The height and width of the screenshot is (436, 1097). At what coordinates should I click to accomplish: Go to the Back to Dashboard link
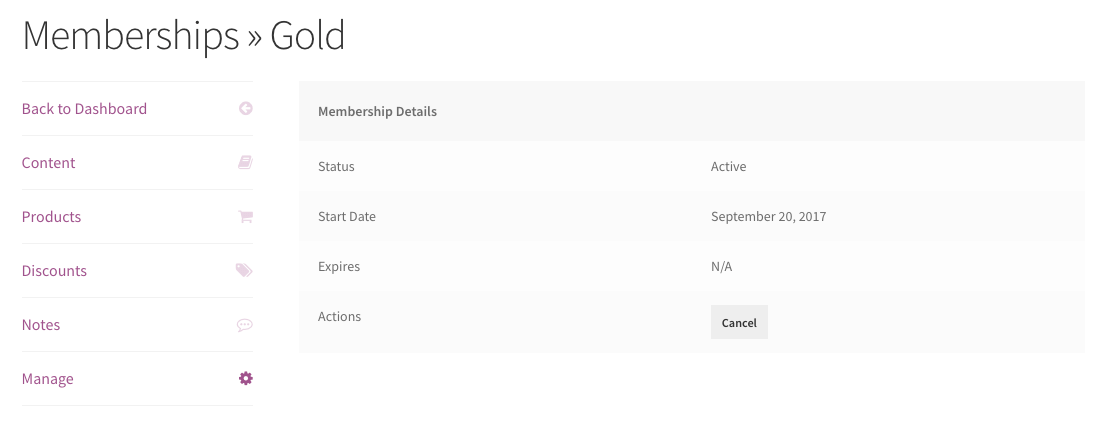84,108
